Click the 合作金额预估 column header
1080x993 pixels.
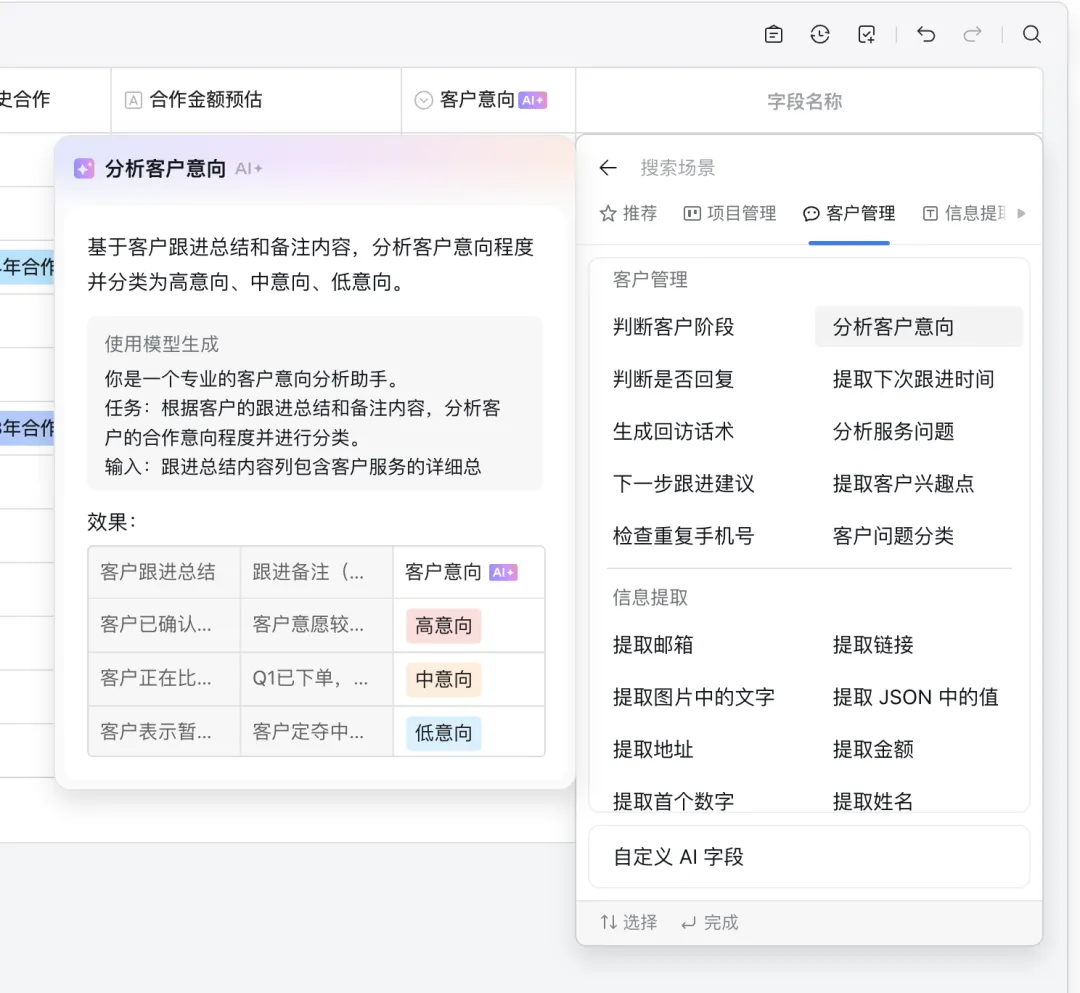point(256,101)
